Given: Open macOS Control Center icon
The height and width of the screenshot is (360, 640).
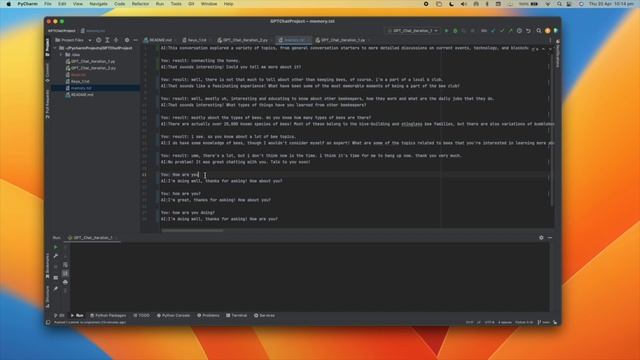Looking at the screenshot, I should 569,4.
